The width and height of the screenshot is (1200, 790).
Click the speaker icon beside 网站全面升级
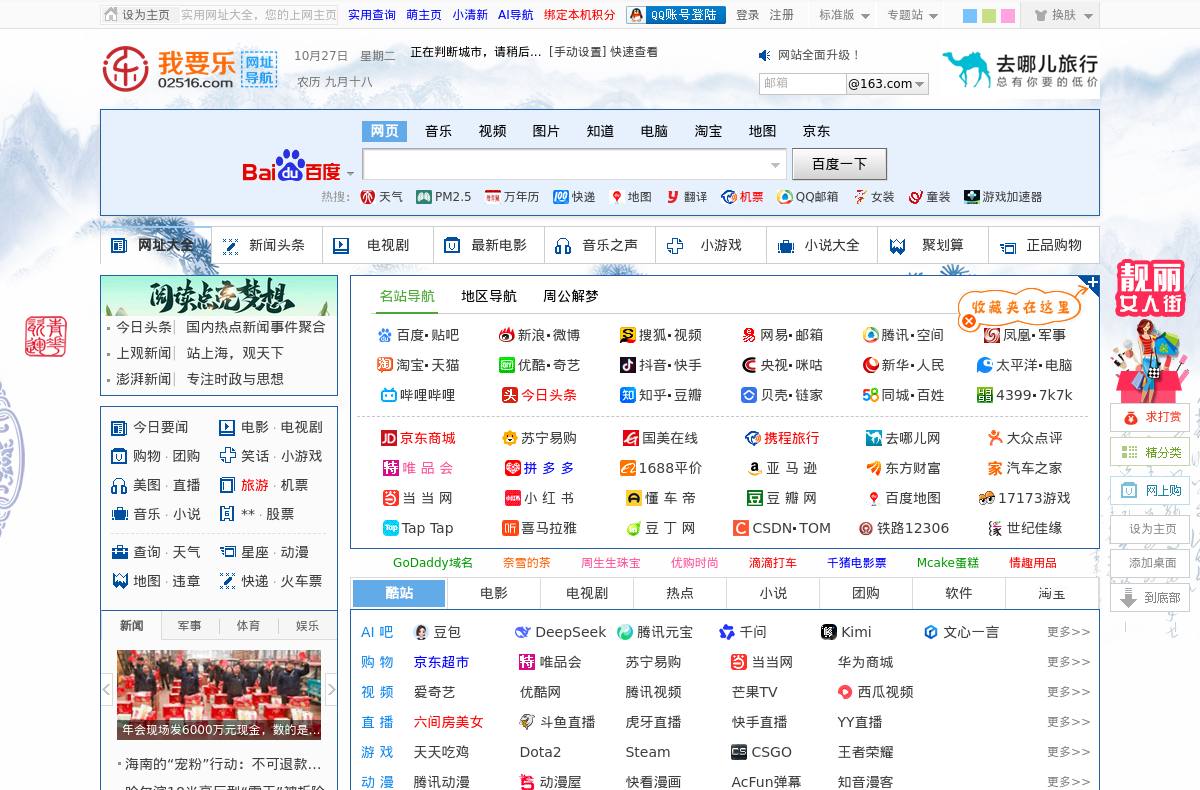point(765,55)
